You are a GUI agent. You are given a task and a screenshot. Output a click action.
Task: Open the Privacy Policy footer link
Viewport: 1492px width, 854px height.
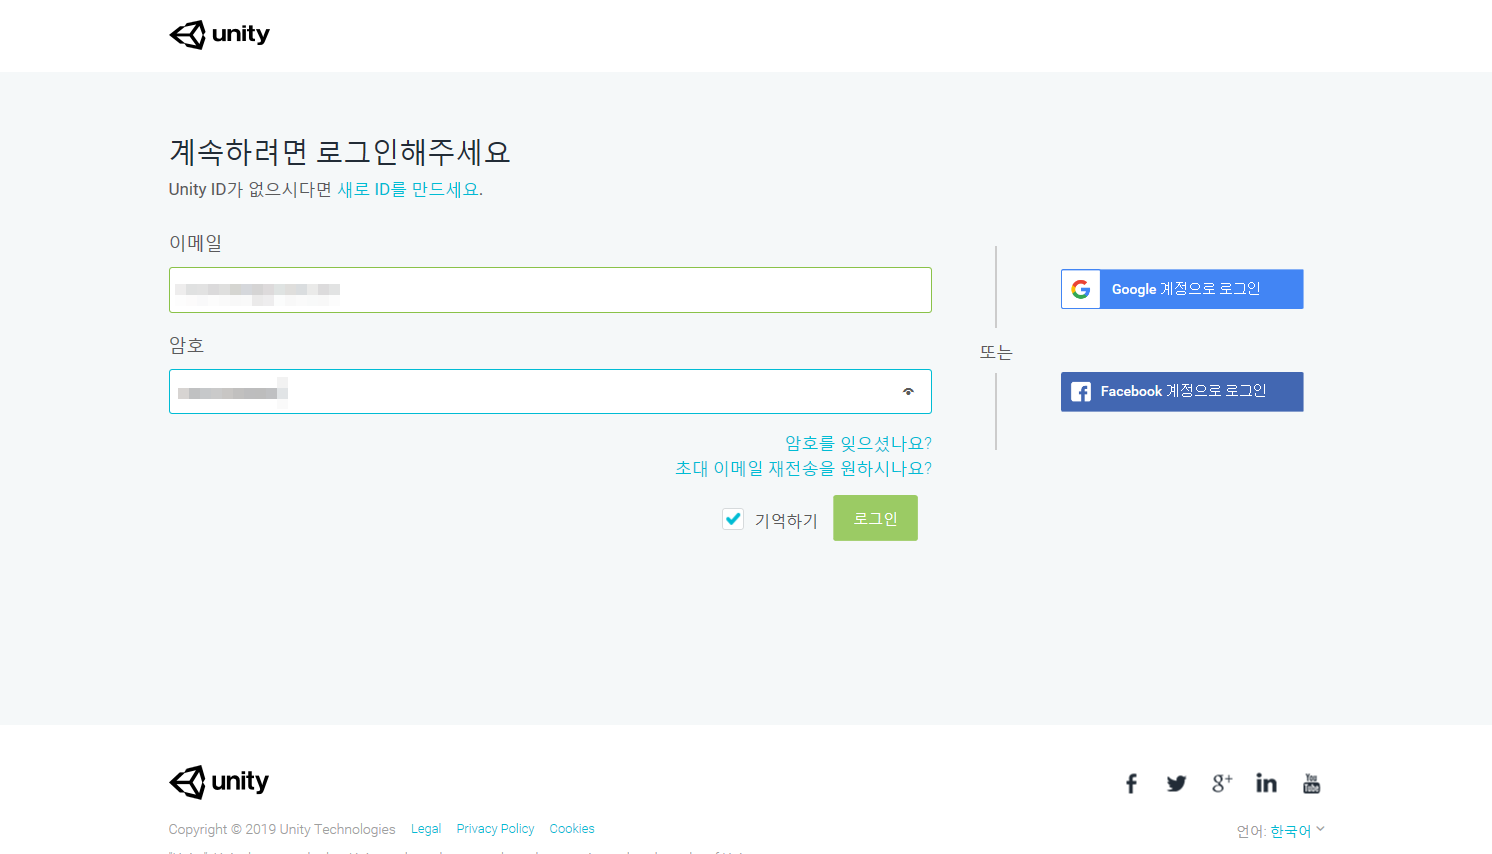point(495,829)
